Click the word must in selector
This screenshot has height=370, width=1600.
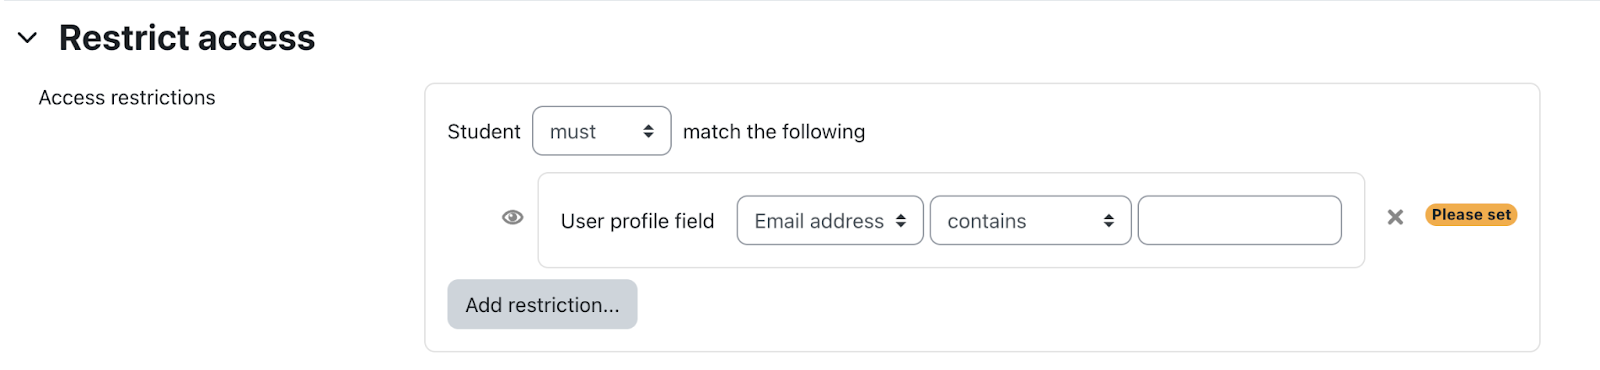[x=573, y=132]
